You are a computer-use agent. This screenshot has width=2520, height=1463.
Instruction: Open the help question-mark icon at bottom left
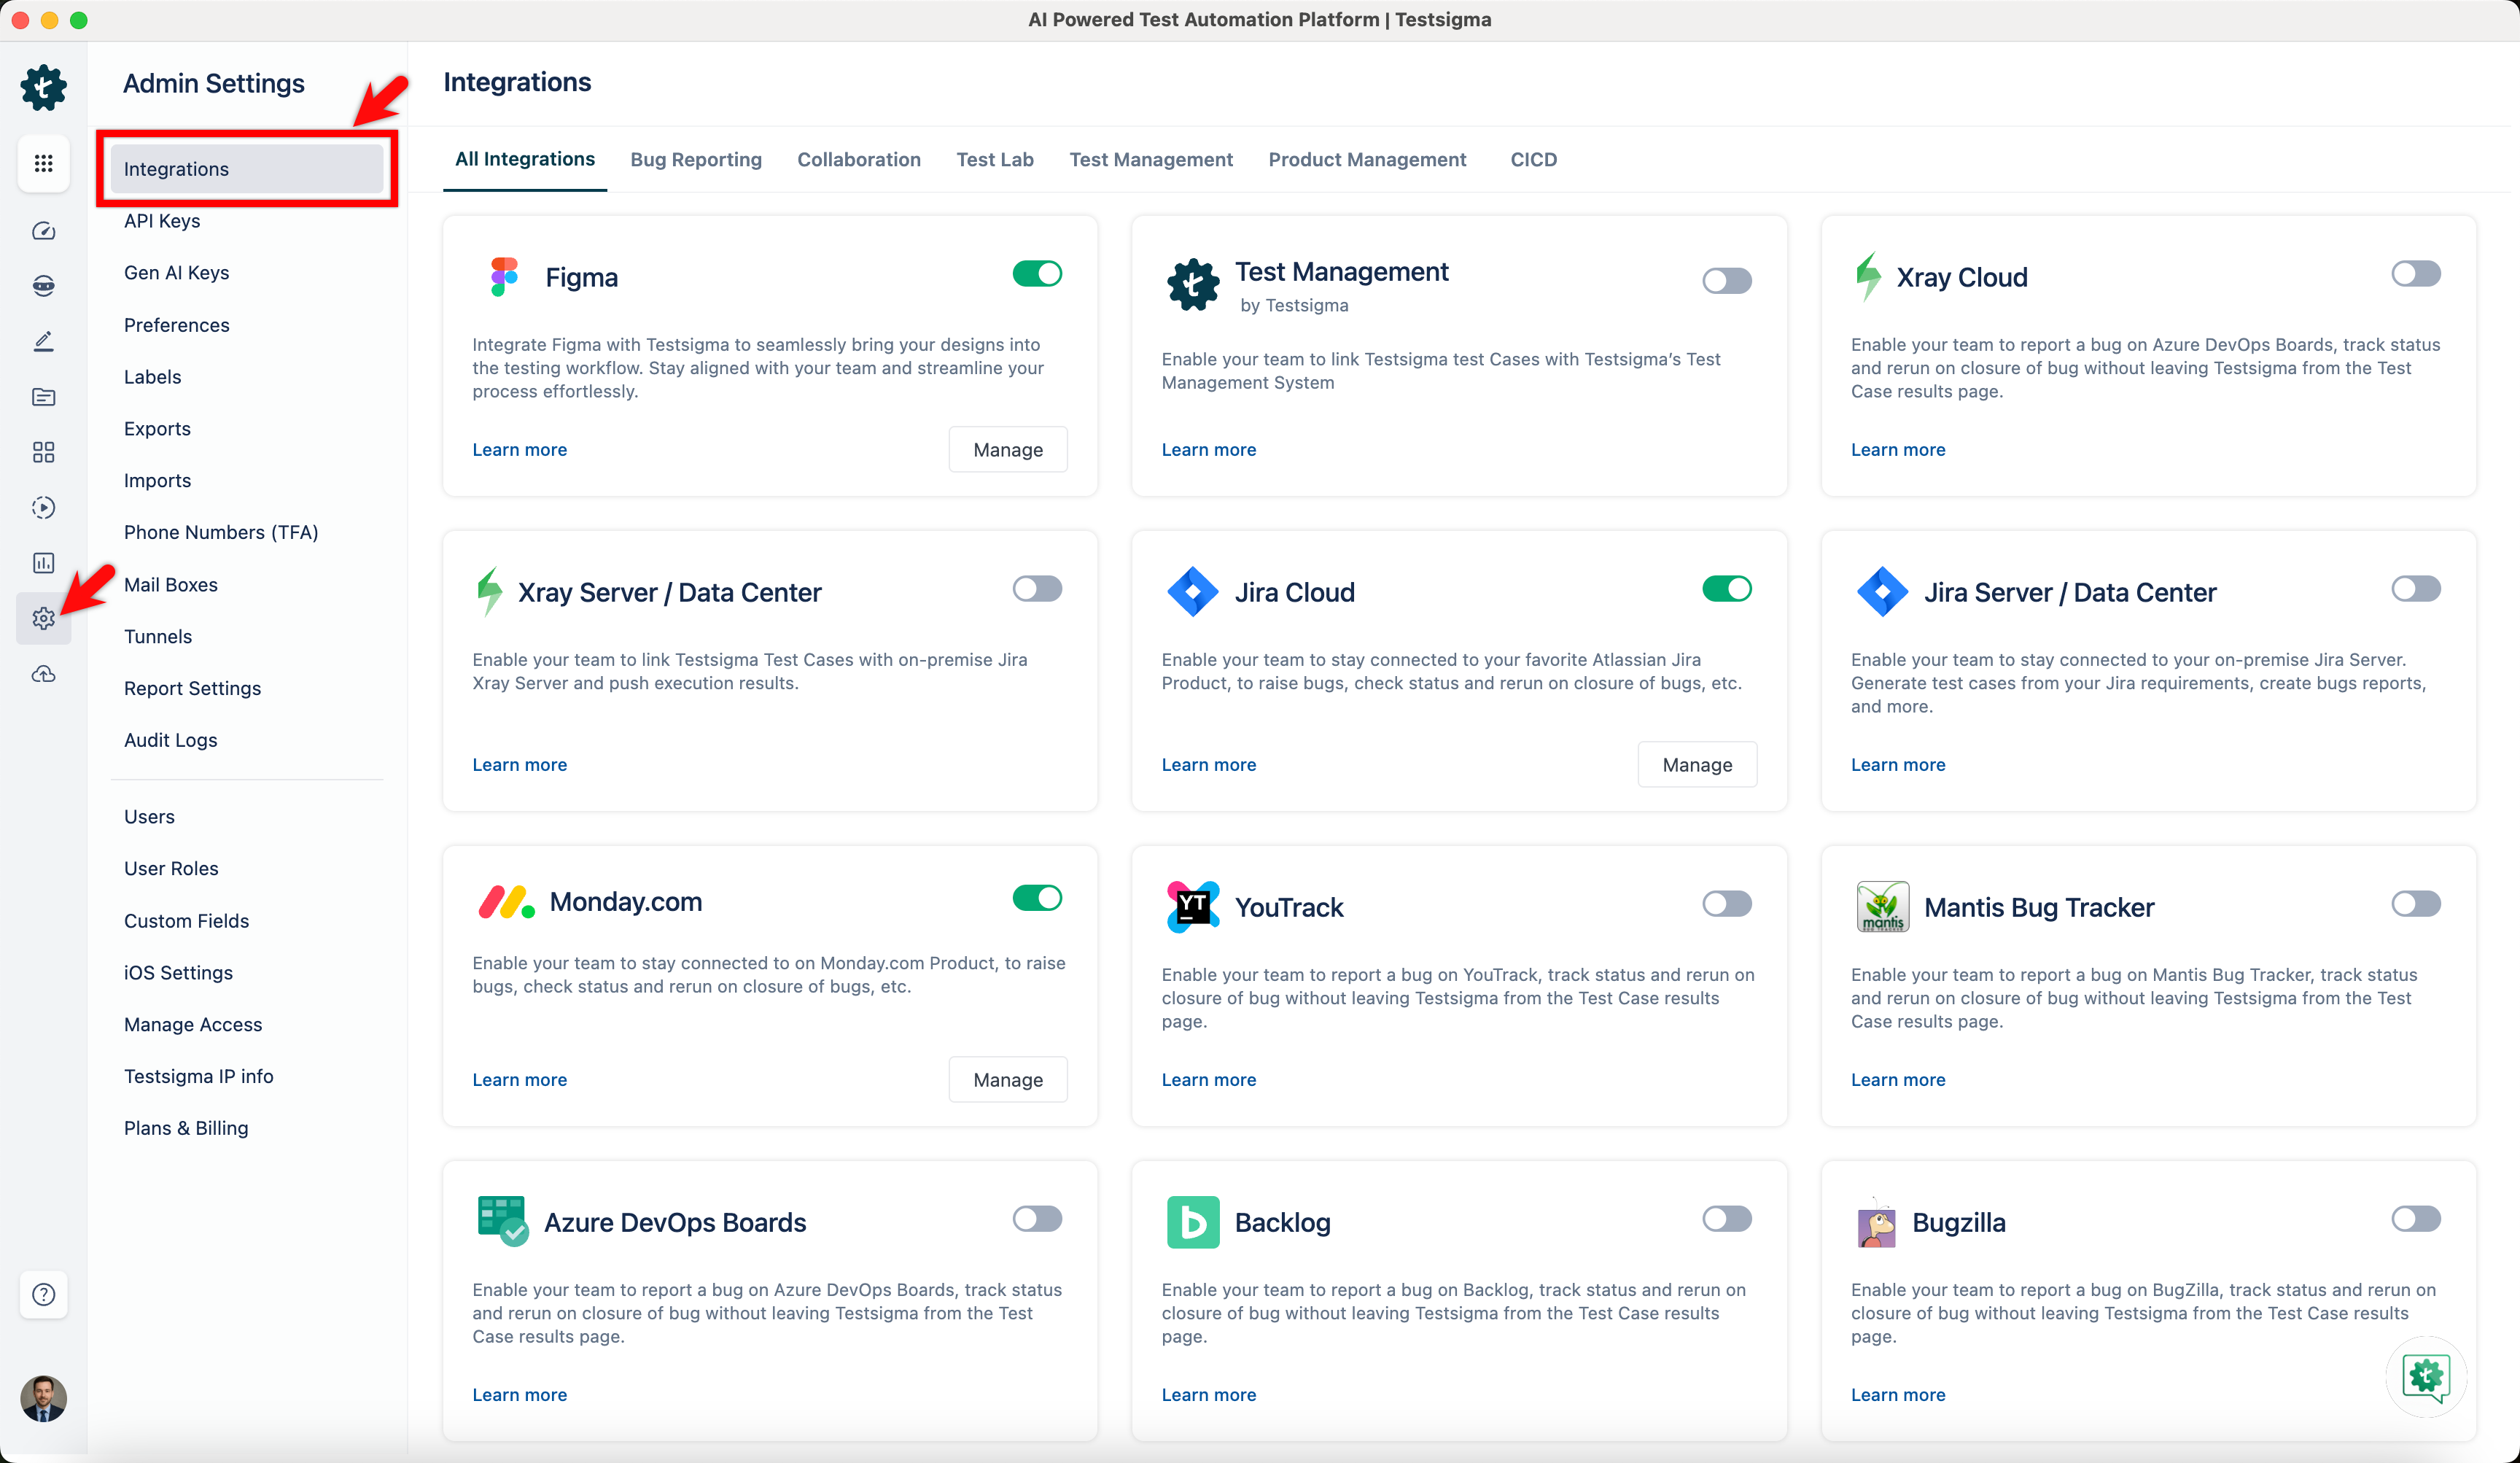(x=43, y=1294)
